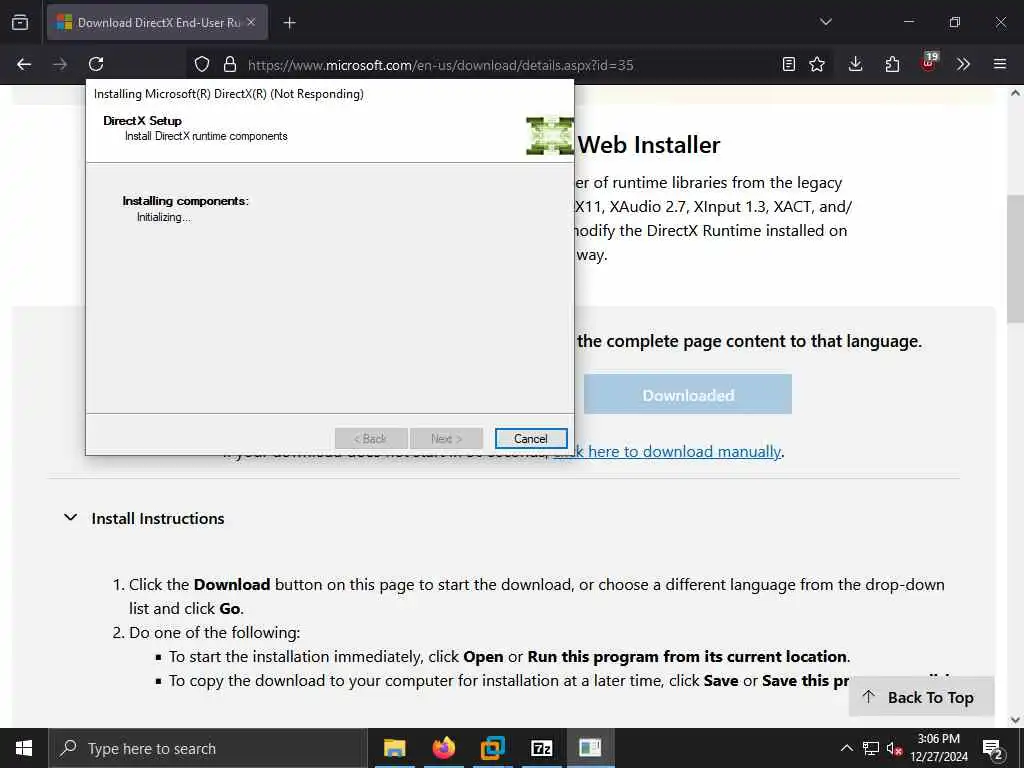Click the disabled Back button in DirectX Setup
This screenshot has height=768, width=1024.
(x=371, y=439)
